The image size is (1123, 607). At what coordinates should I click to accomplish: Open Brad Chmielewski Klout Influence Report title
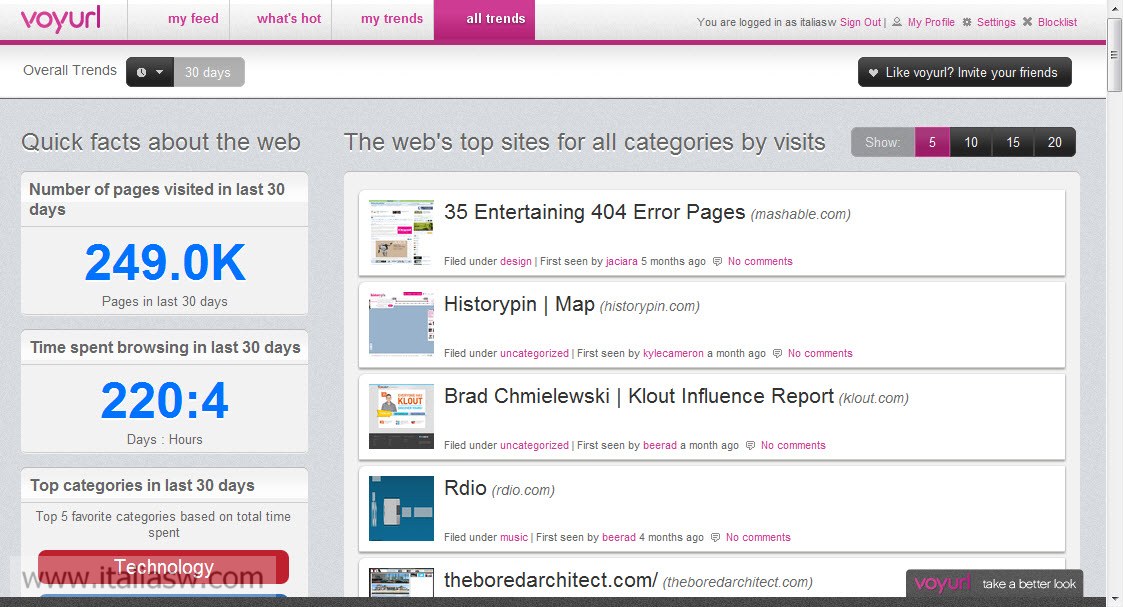pyautogui.click(x=639, y=397)
